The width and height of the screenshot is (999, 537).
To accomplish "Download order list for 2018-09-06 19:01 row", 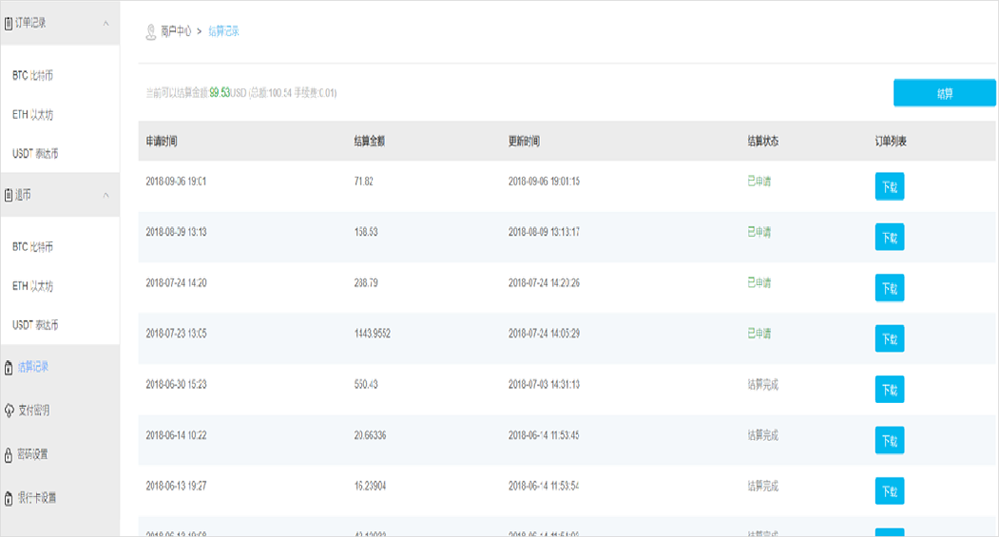I will [889, 186].
